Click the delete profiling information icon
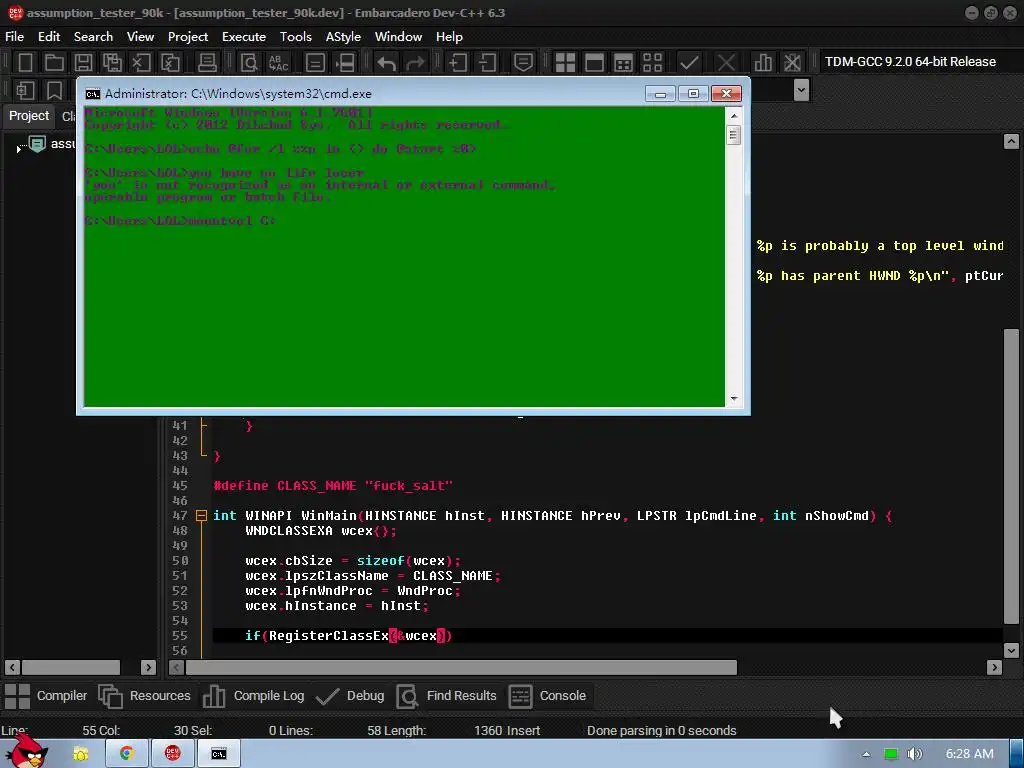The height and width of the screenshot is (768, 1024). (792, 62)
